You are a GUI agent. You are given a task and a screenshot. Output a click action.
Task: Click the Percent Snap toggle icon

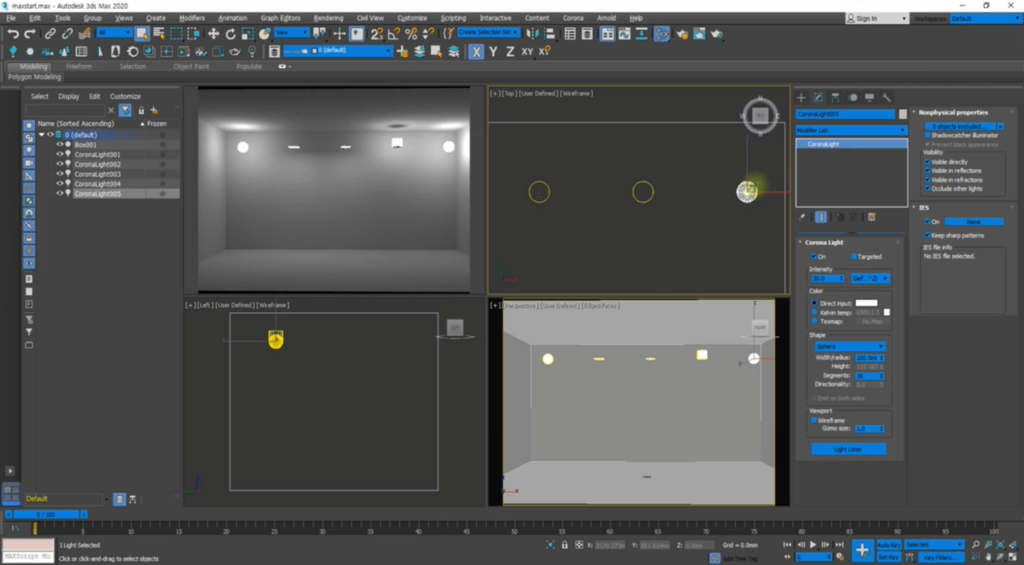tap(410, 34)
